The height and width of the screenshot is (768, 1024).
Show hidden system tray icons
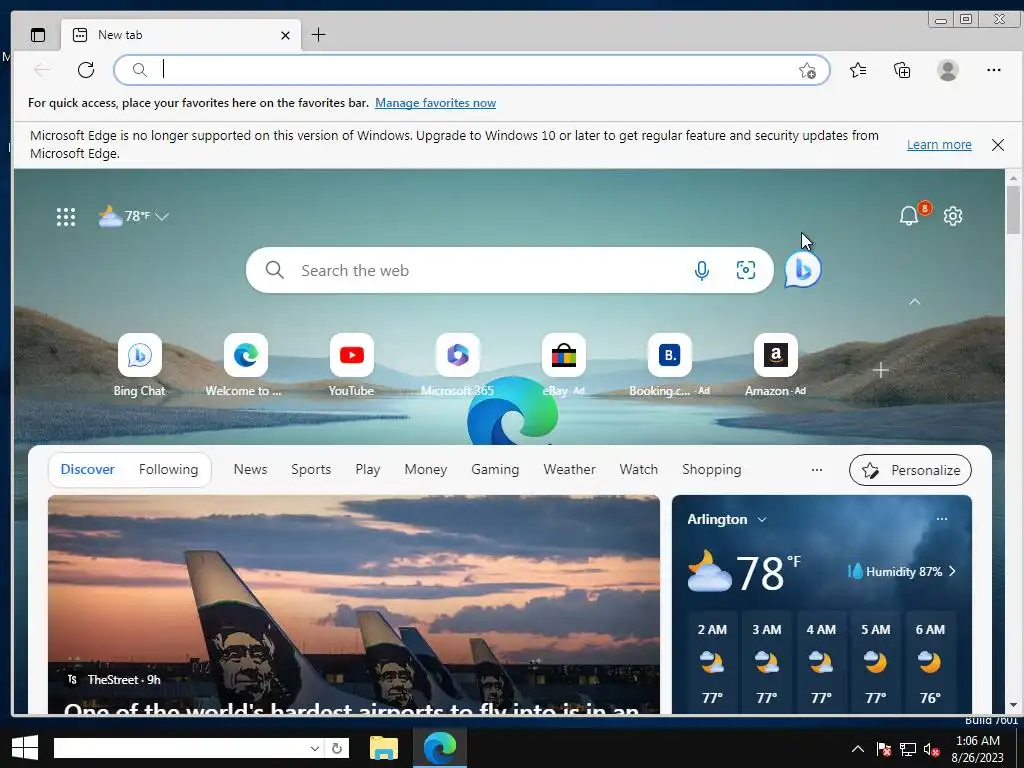coord(858,749)
